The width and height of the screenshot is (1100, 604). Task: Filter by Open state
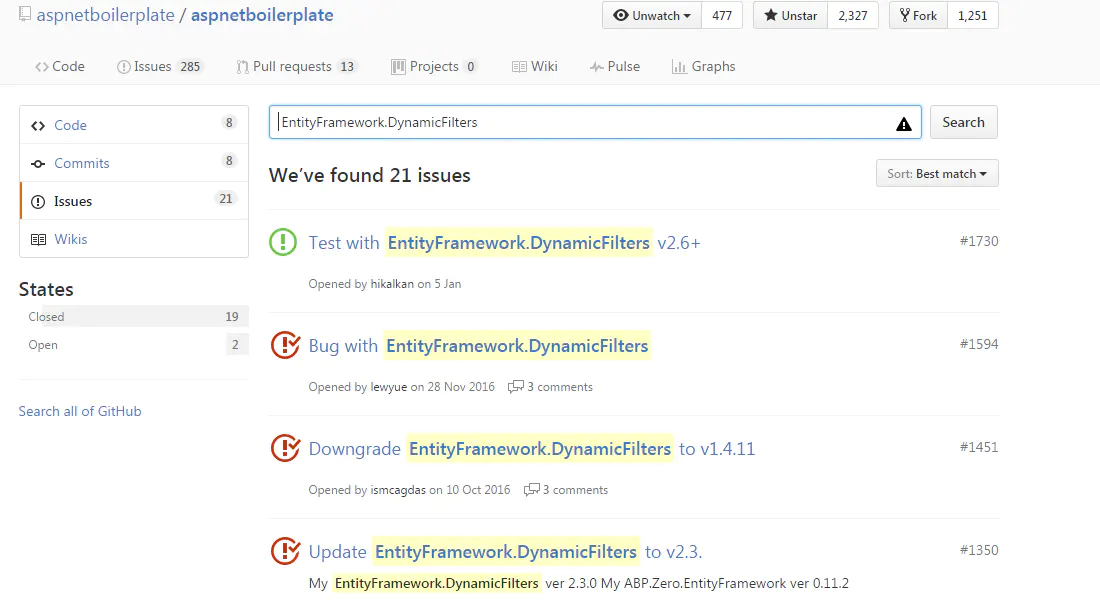(x=133, y=344)
